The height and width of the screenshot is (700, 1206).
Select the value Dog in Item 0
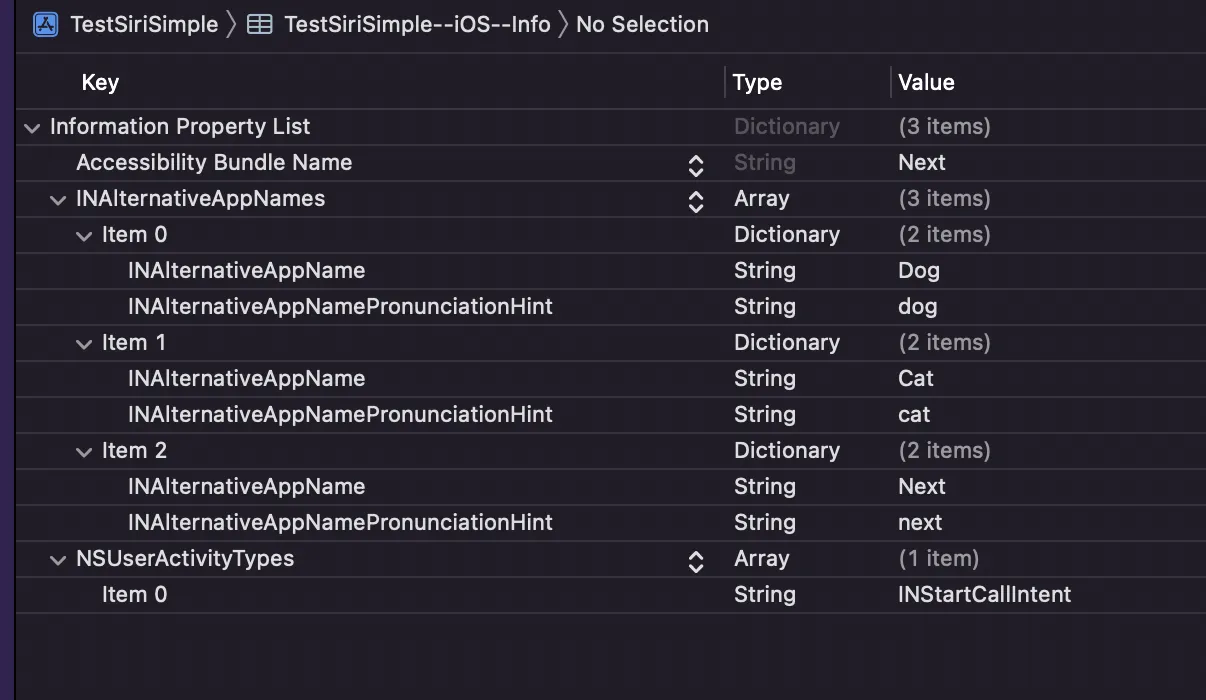point(918,270)
